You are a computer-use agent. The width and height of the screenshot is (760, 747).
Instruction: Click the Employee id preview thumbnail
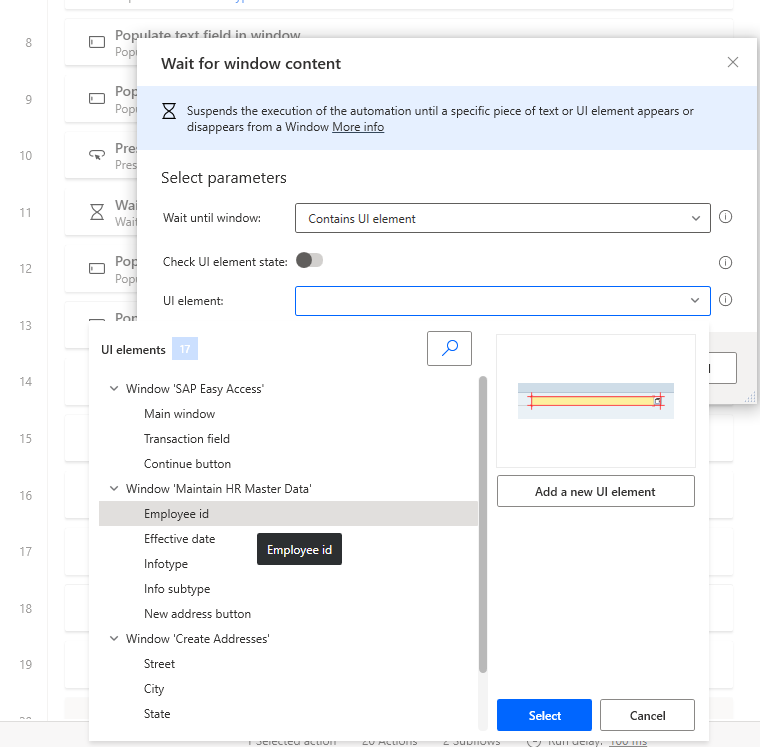pos(596,401)
